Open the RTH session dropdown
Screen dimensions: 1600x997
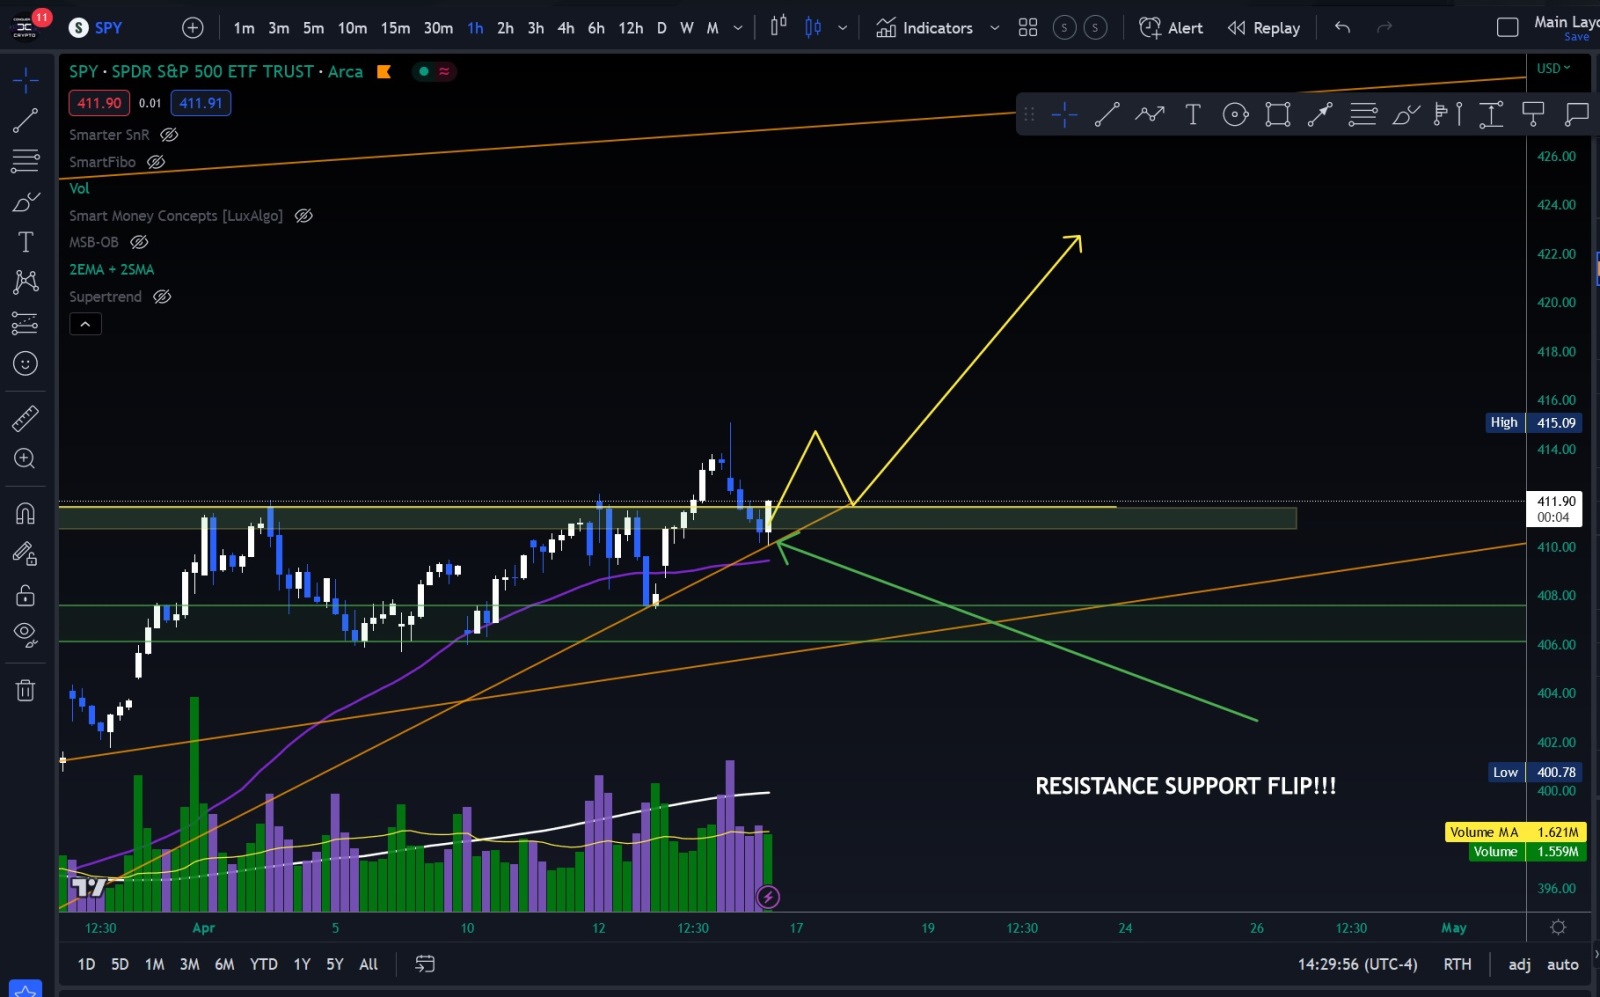[x=1457, y=964]
